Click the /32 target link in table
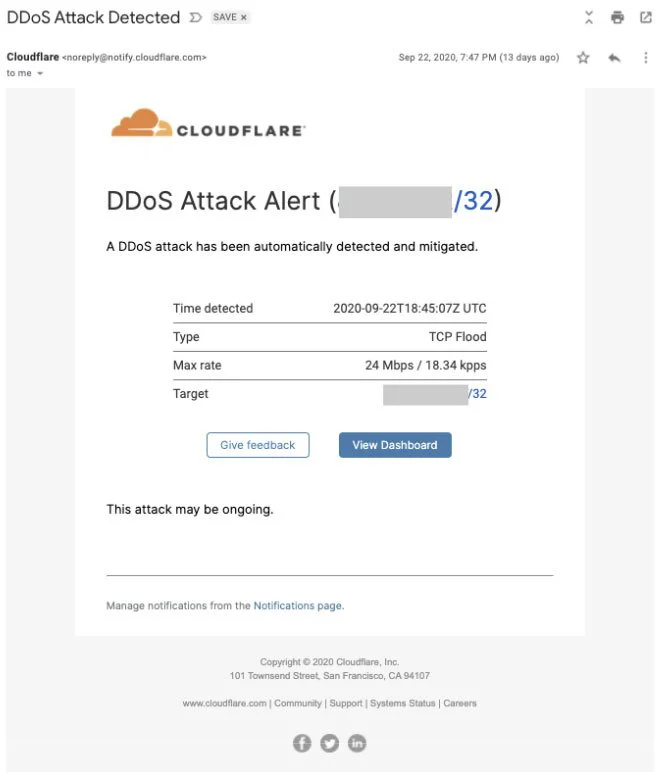This screenshot has width=663, height=777. 477,394
